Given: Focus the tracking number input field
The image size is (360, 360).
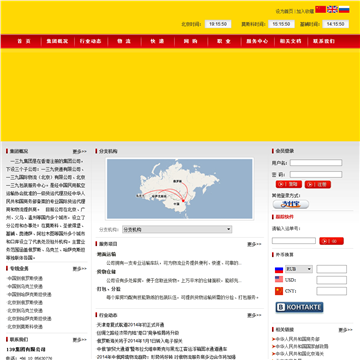Looking at the screenshot, I should coord(294,241).
